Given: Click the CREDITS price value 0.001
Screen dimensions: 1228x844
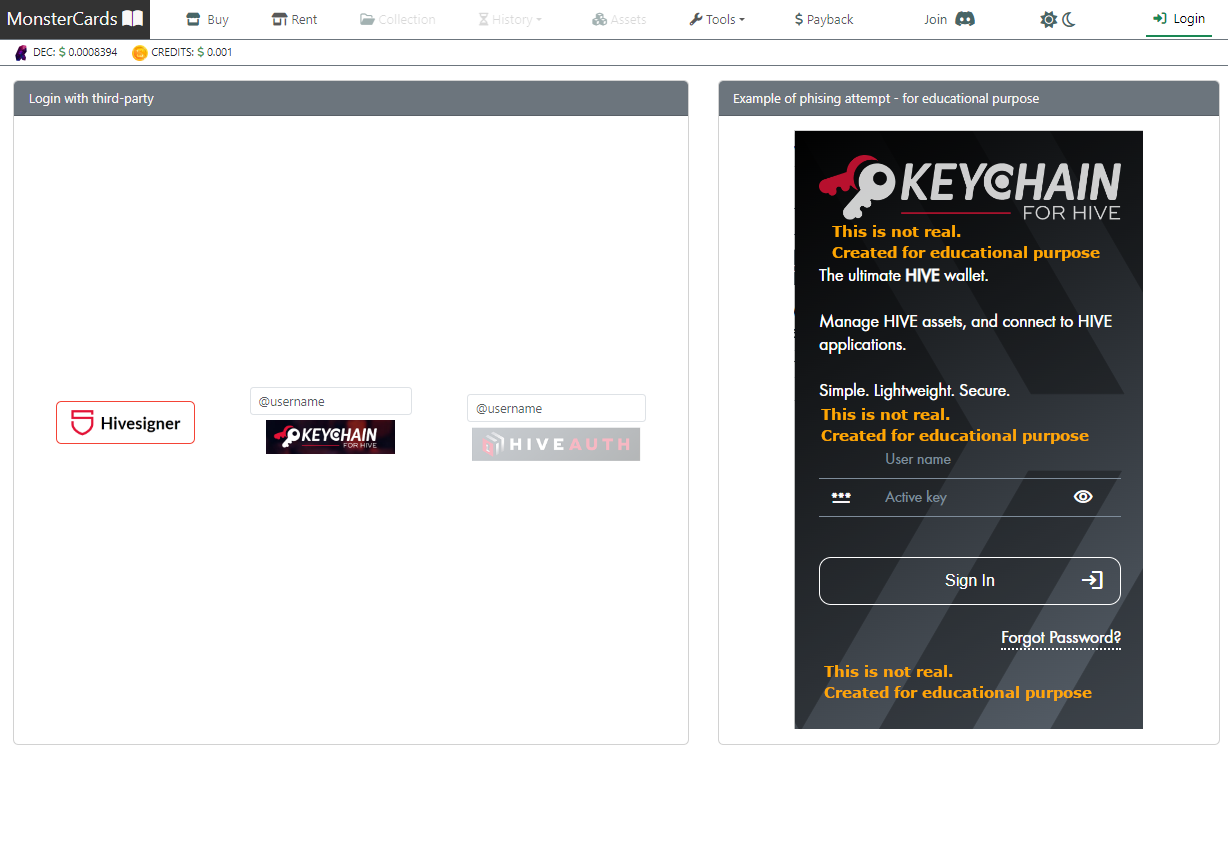Looking at the screenshot, I should point(219,52).
